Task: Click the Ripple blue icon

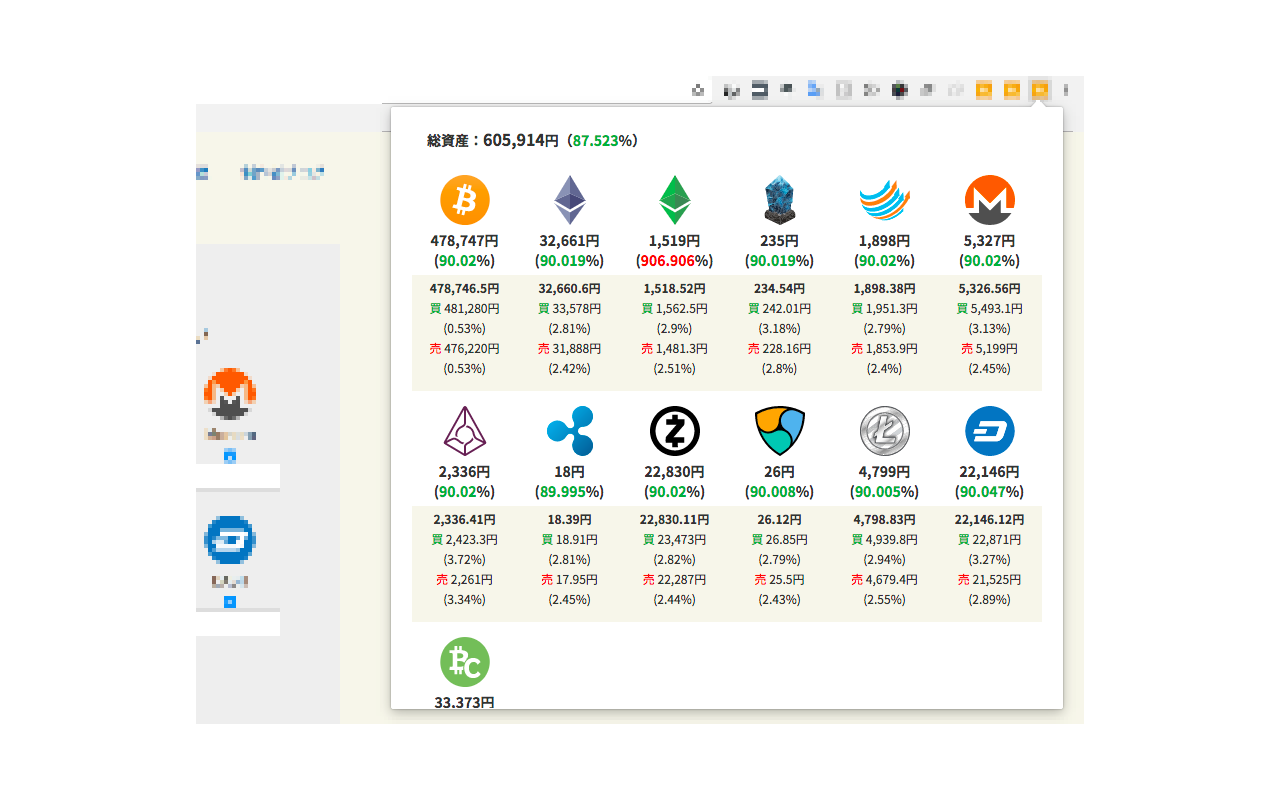Action: click(x=570, y=431)
